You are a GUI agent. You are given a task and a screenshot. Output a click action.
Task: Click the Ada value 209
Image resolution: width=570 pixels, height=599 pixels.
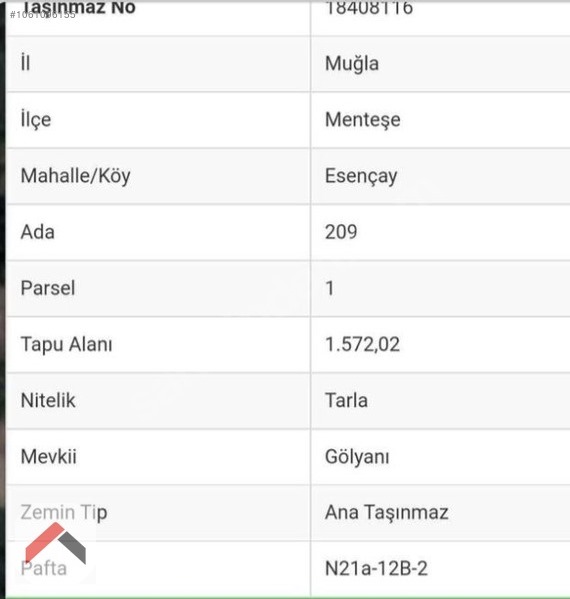[x=341, y=232]
